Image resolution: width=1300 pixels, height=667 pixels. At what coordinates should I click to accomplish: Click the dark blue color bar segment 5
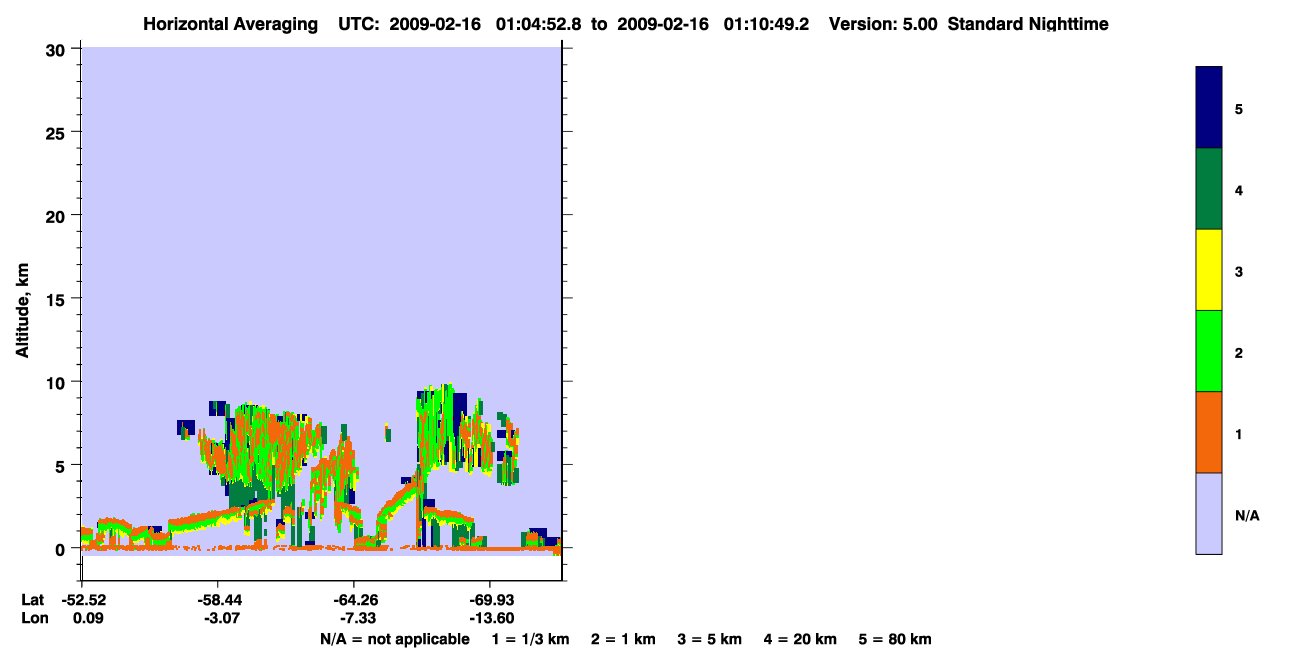1208,107
